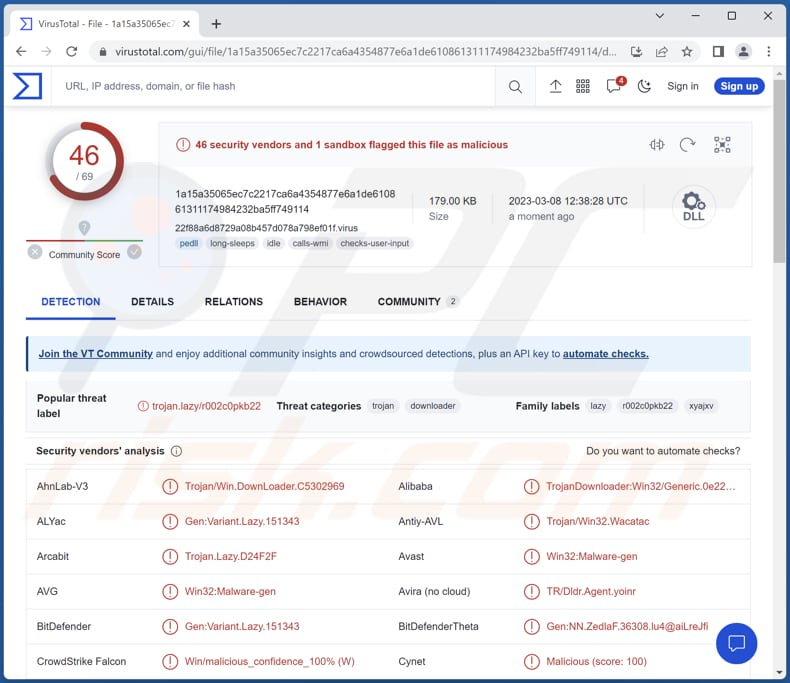Click popular threat label trojan.lazy/r002c0pkb22
This screenshot has width=790, height=683.
206,406
